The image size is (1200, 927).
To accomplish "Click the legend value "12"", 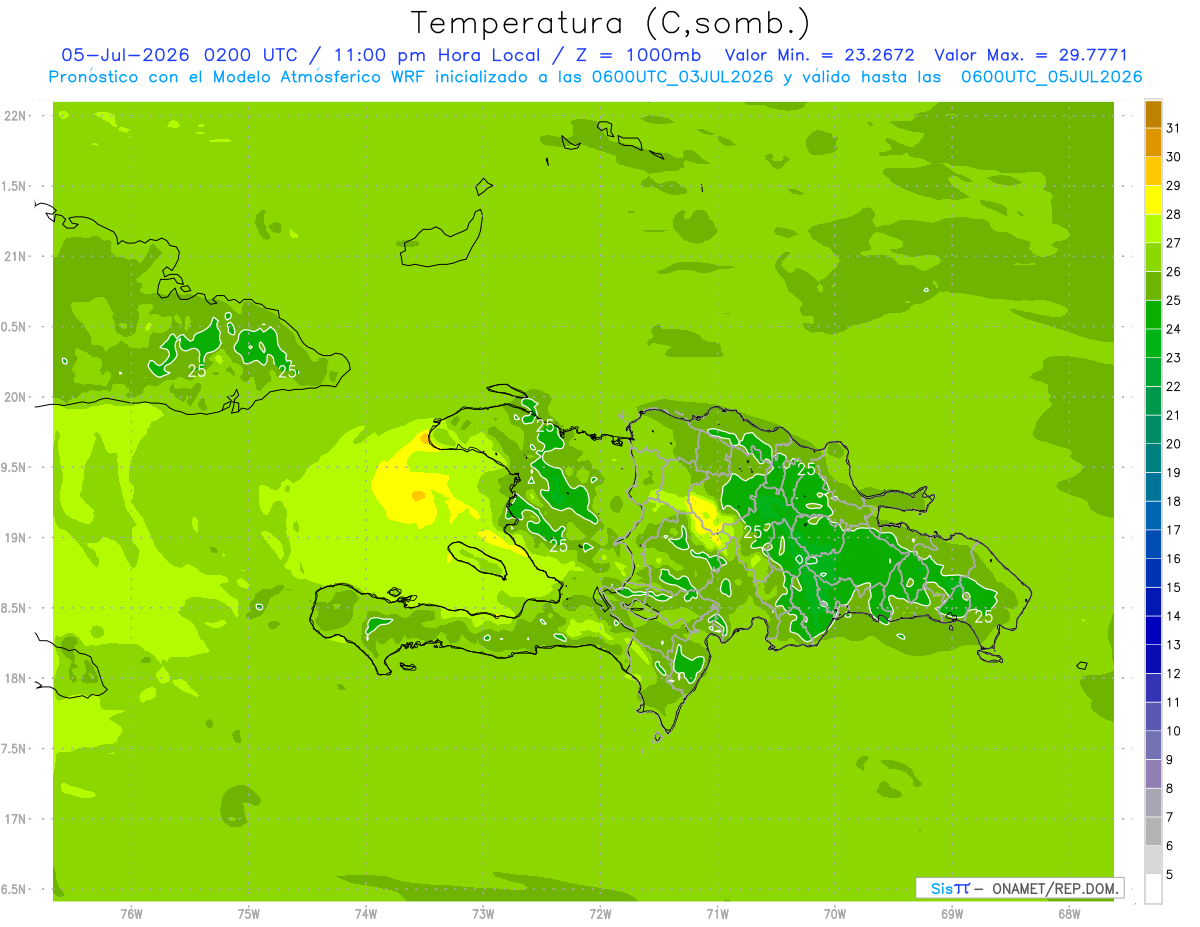I will tap(1174, 673).
